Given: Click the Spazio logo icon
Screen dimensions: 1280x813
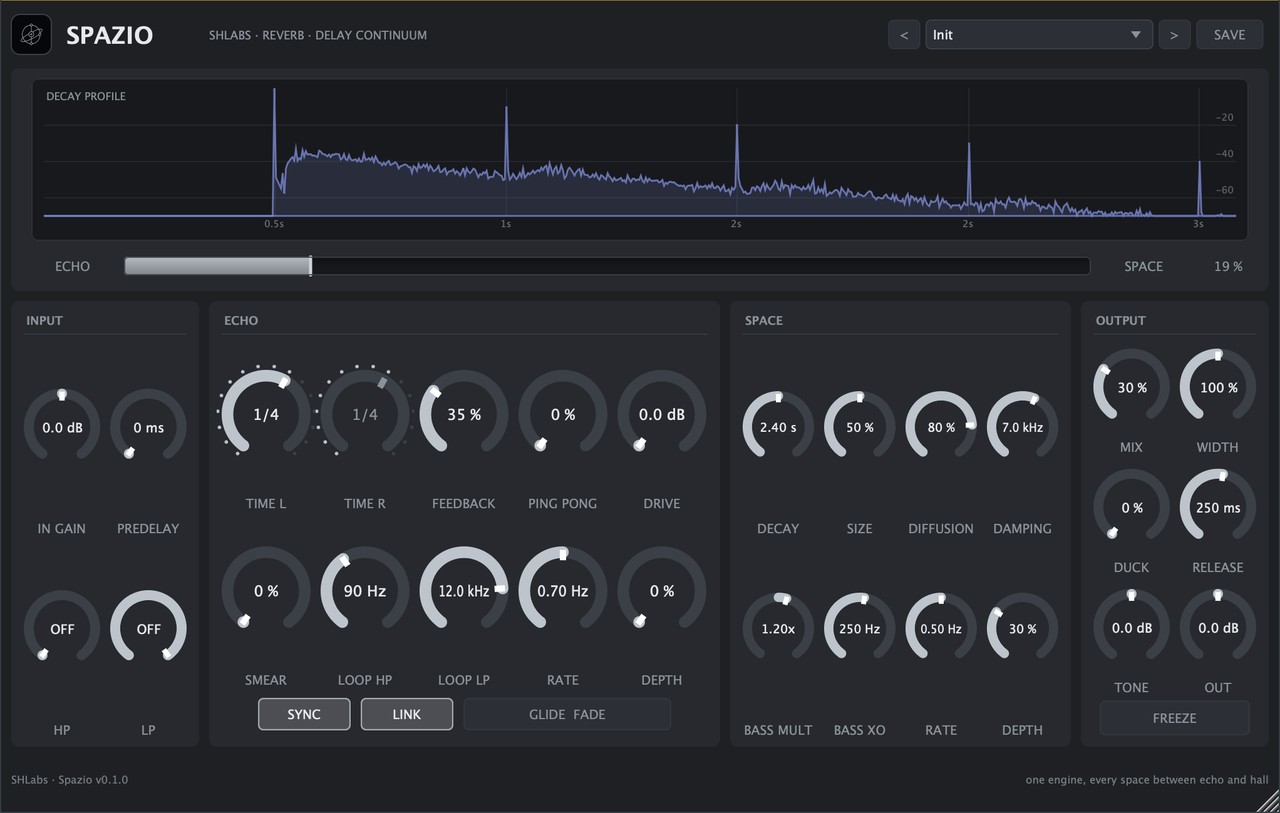Looking at the screenshot, I should 31,35.
